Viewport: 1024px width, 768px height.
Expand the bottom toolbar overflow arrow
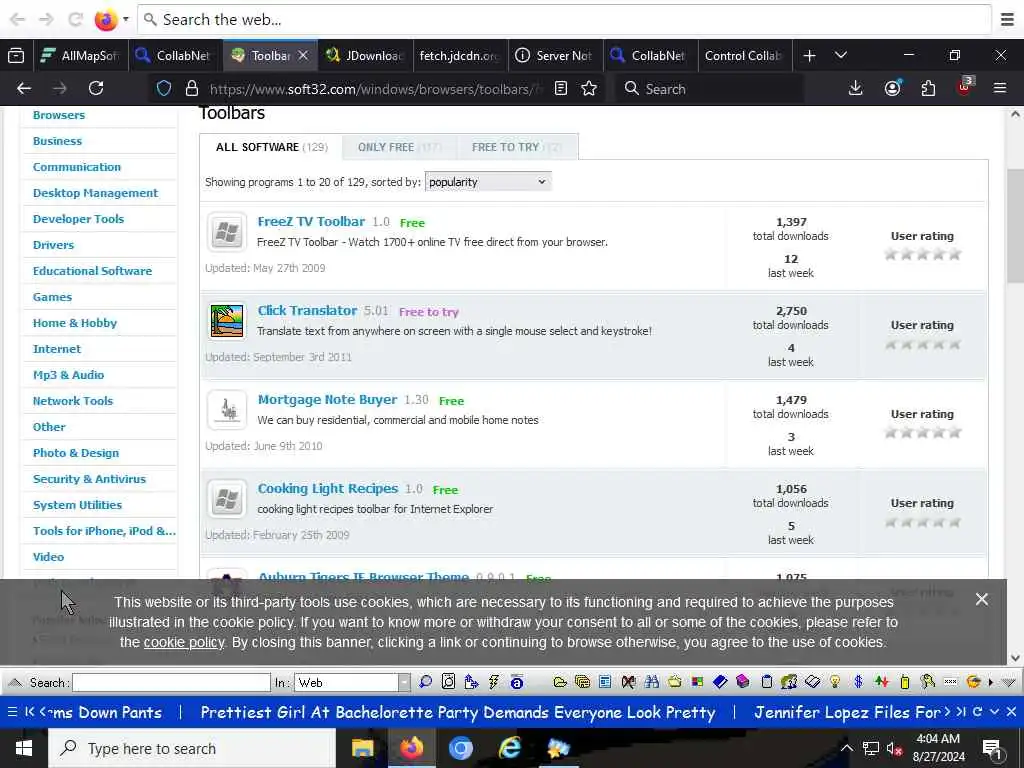pos(991,682)
